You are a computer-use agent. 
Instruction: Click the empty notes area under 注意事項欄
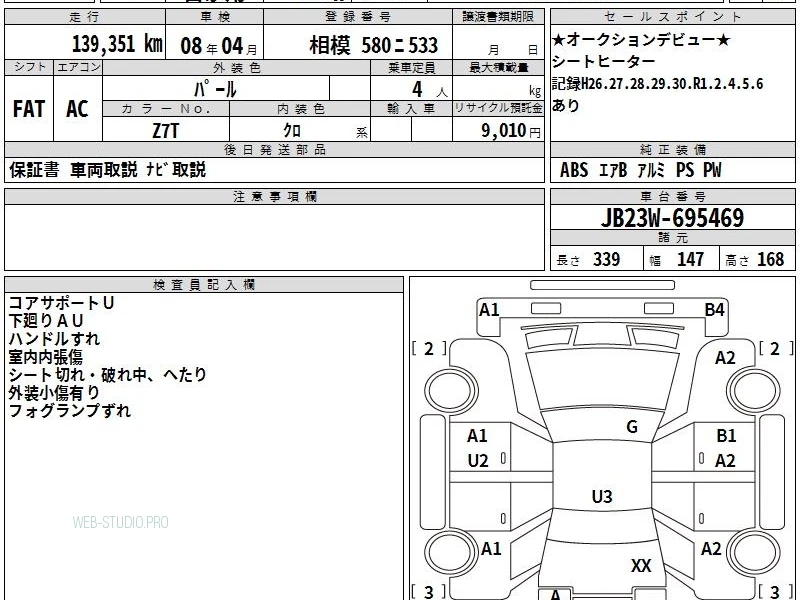(274, 237)
